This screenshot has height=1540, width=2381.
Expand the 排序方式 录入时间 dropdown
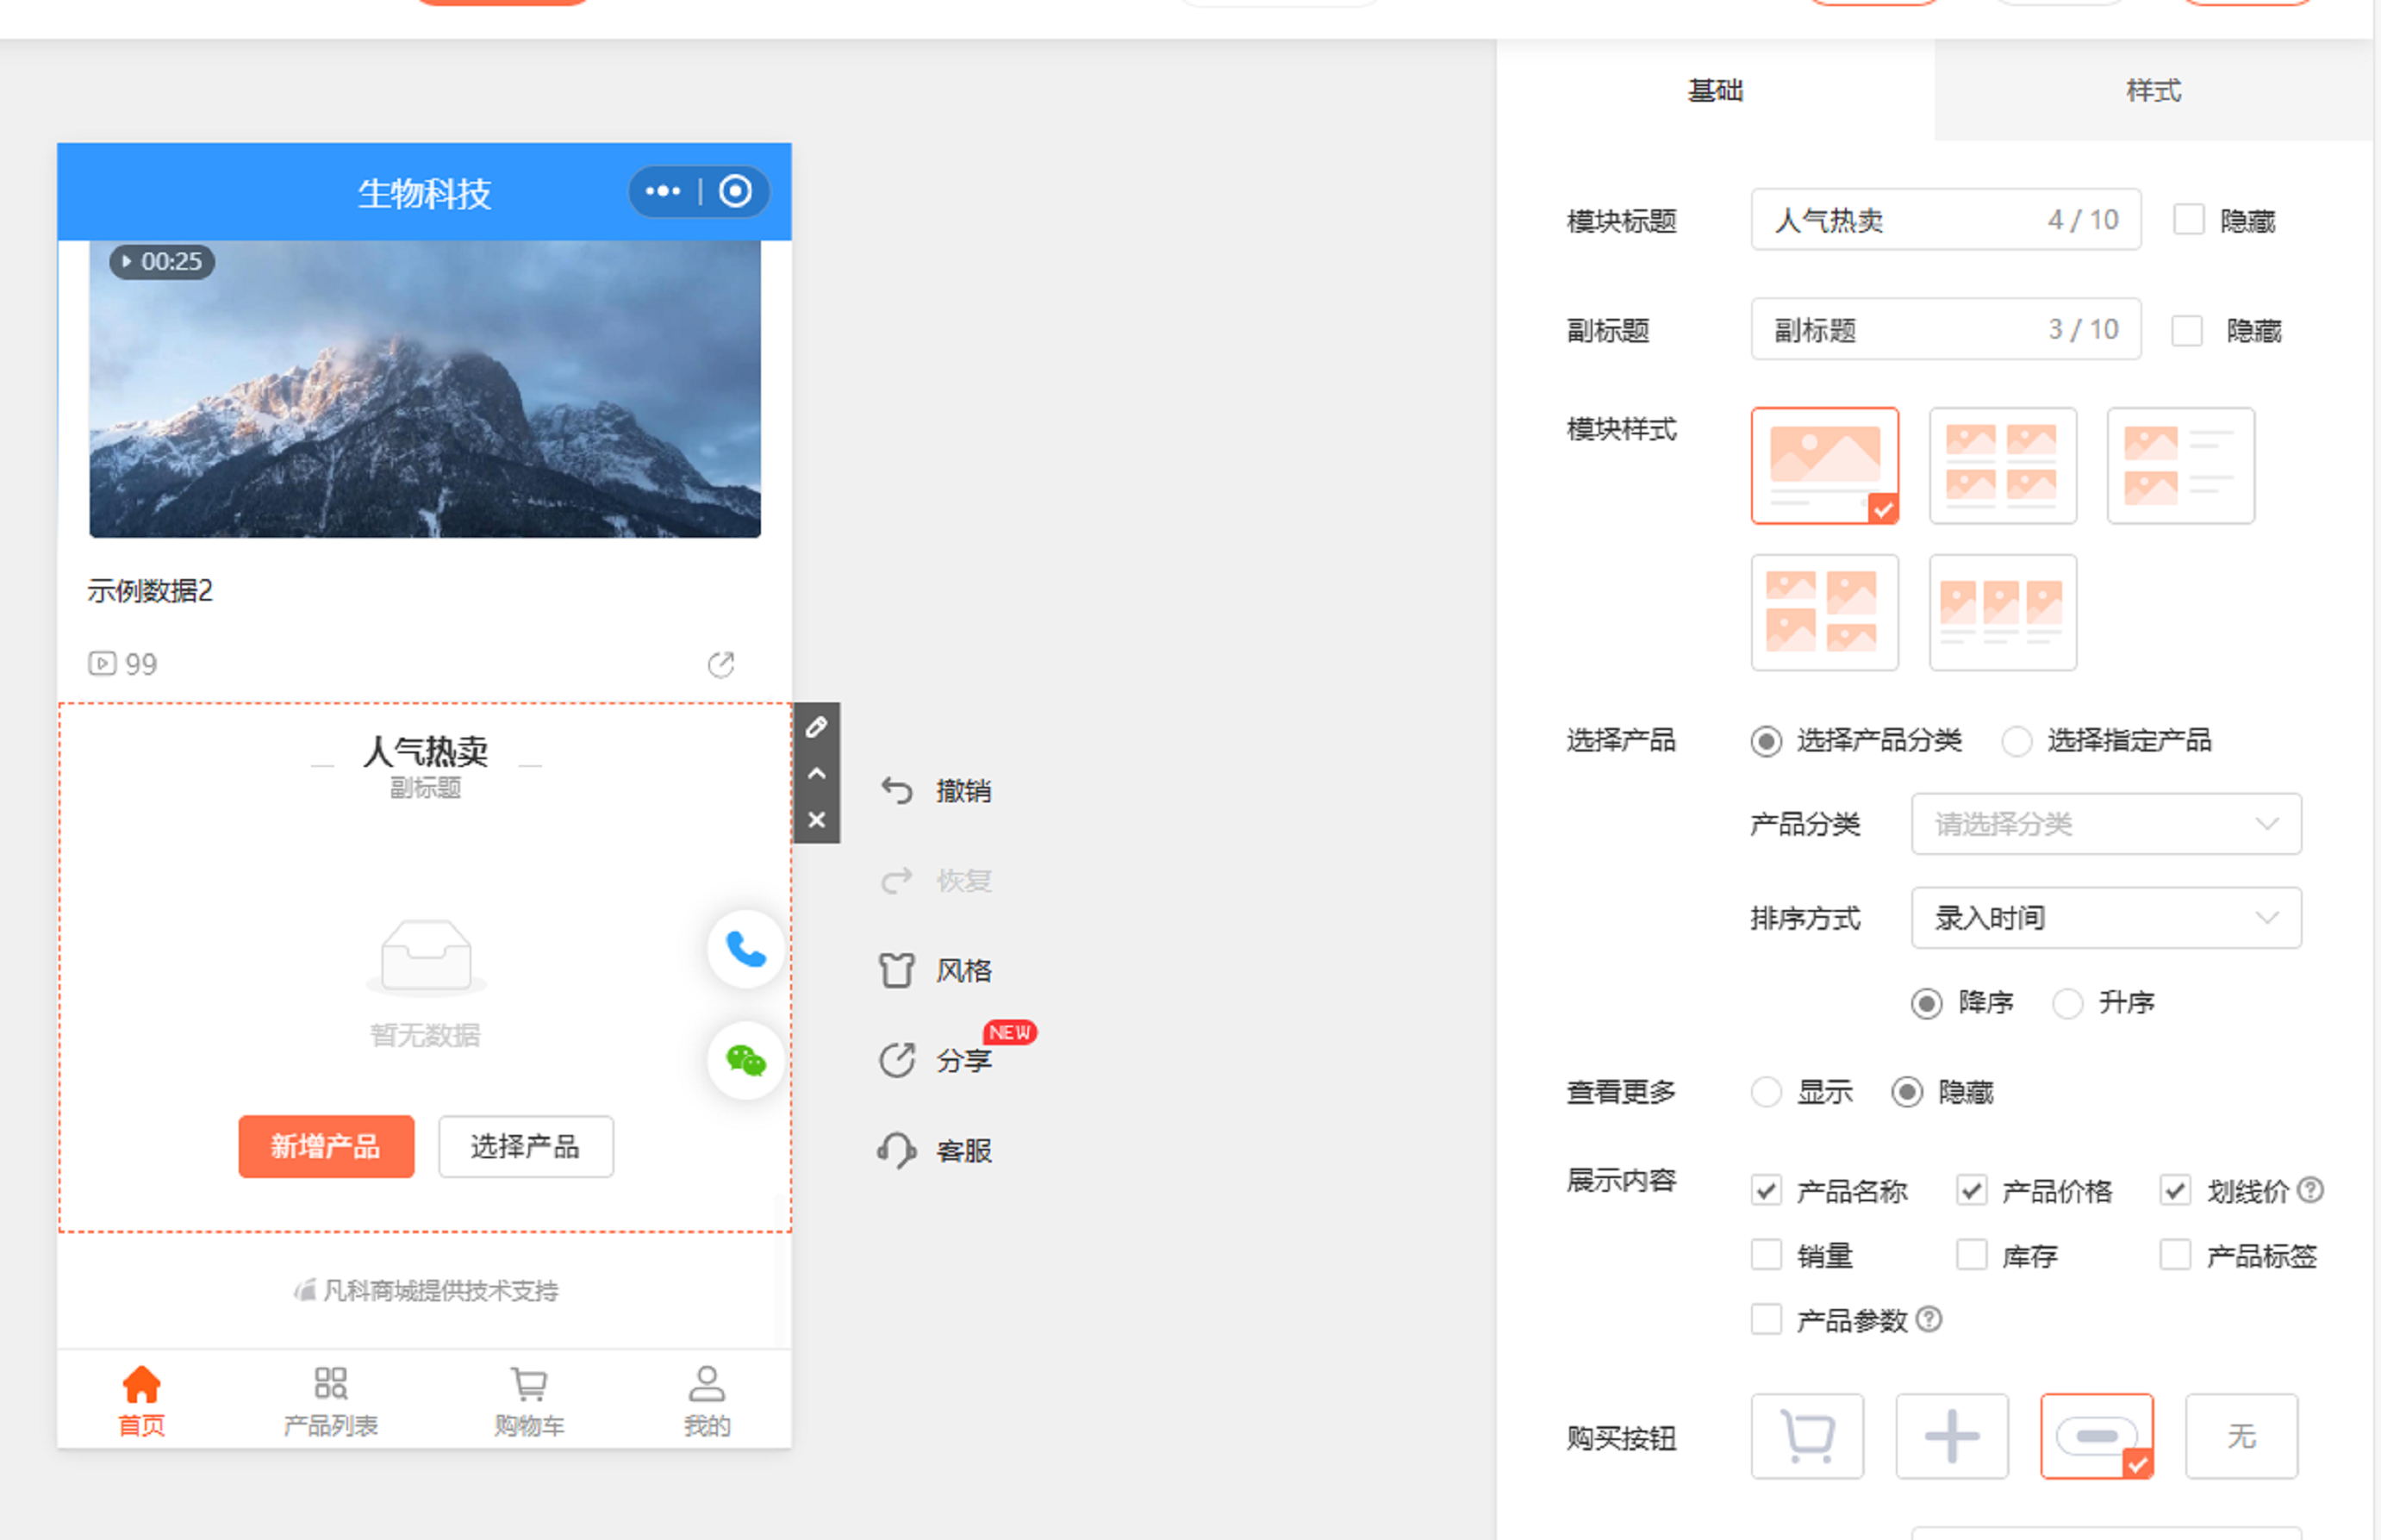point(2105,918)
